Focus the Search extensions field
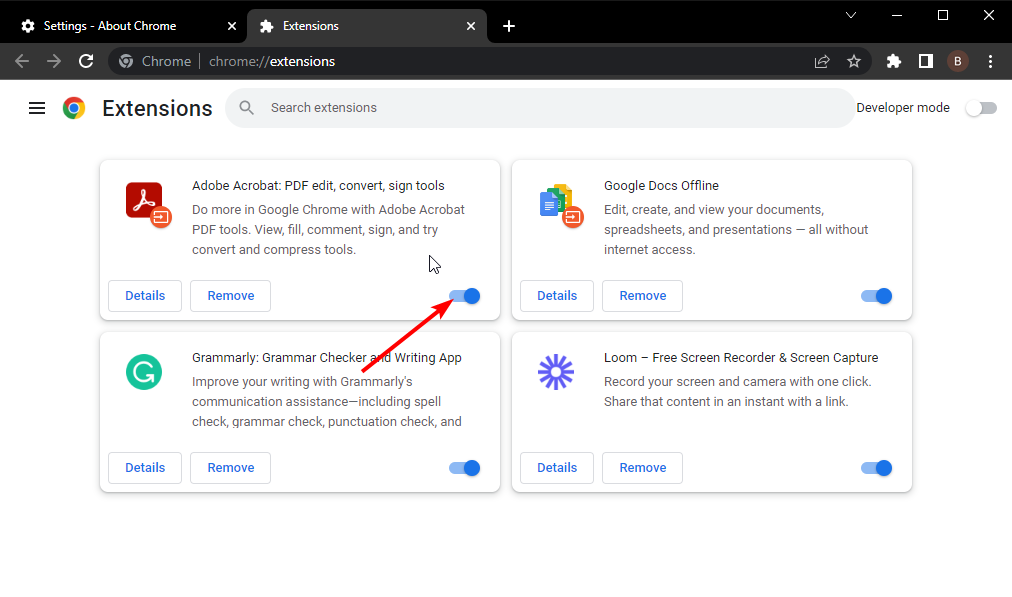 click(540, 108)
